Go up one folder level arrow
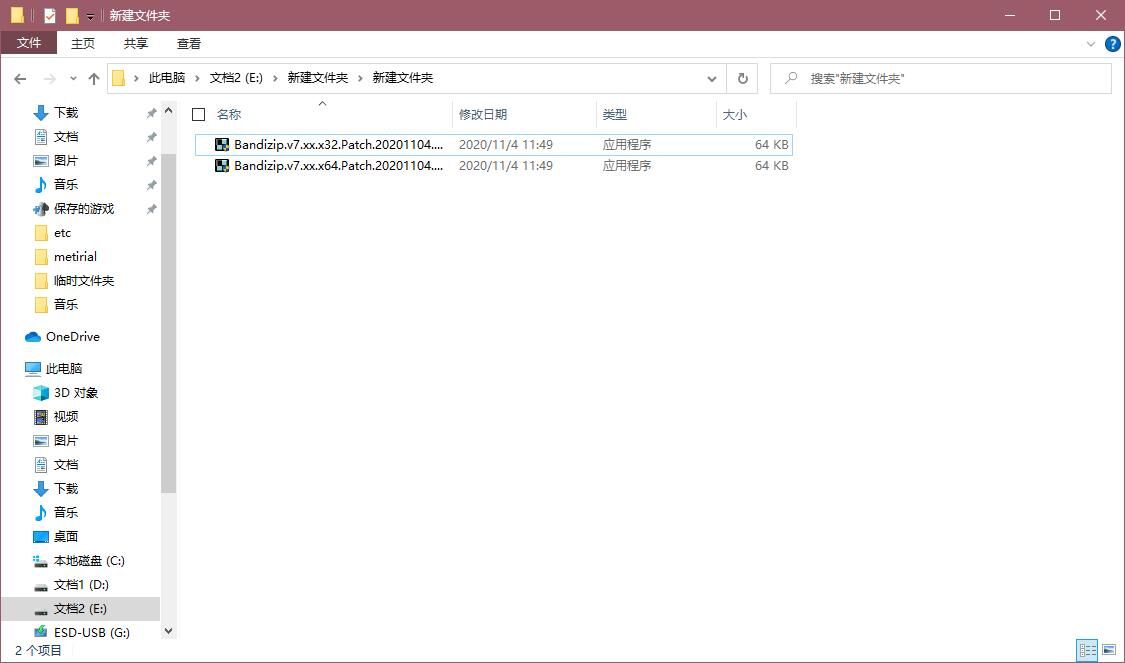The image size is (1125, 663). pos(94,78)
